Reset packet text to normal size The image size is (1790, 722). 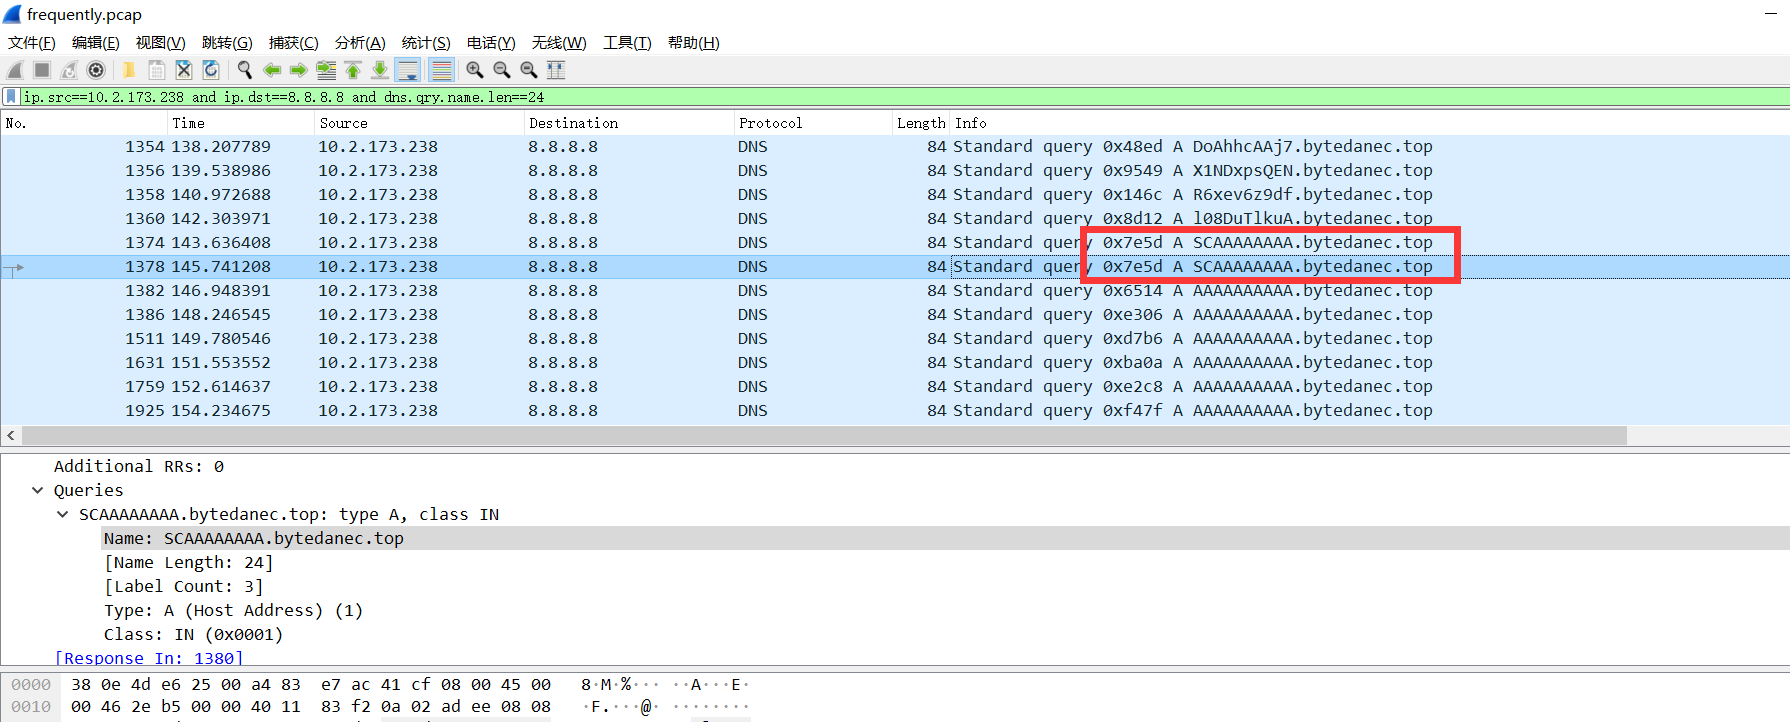point(529,70)
